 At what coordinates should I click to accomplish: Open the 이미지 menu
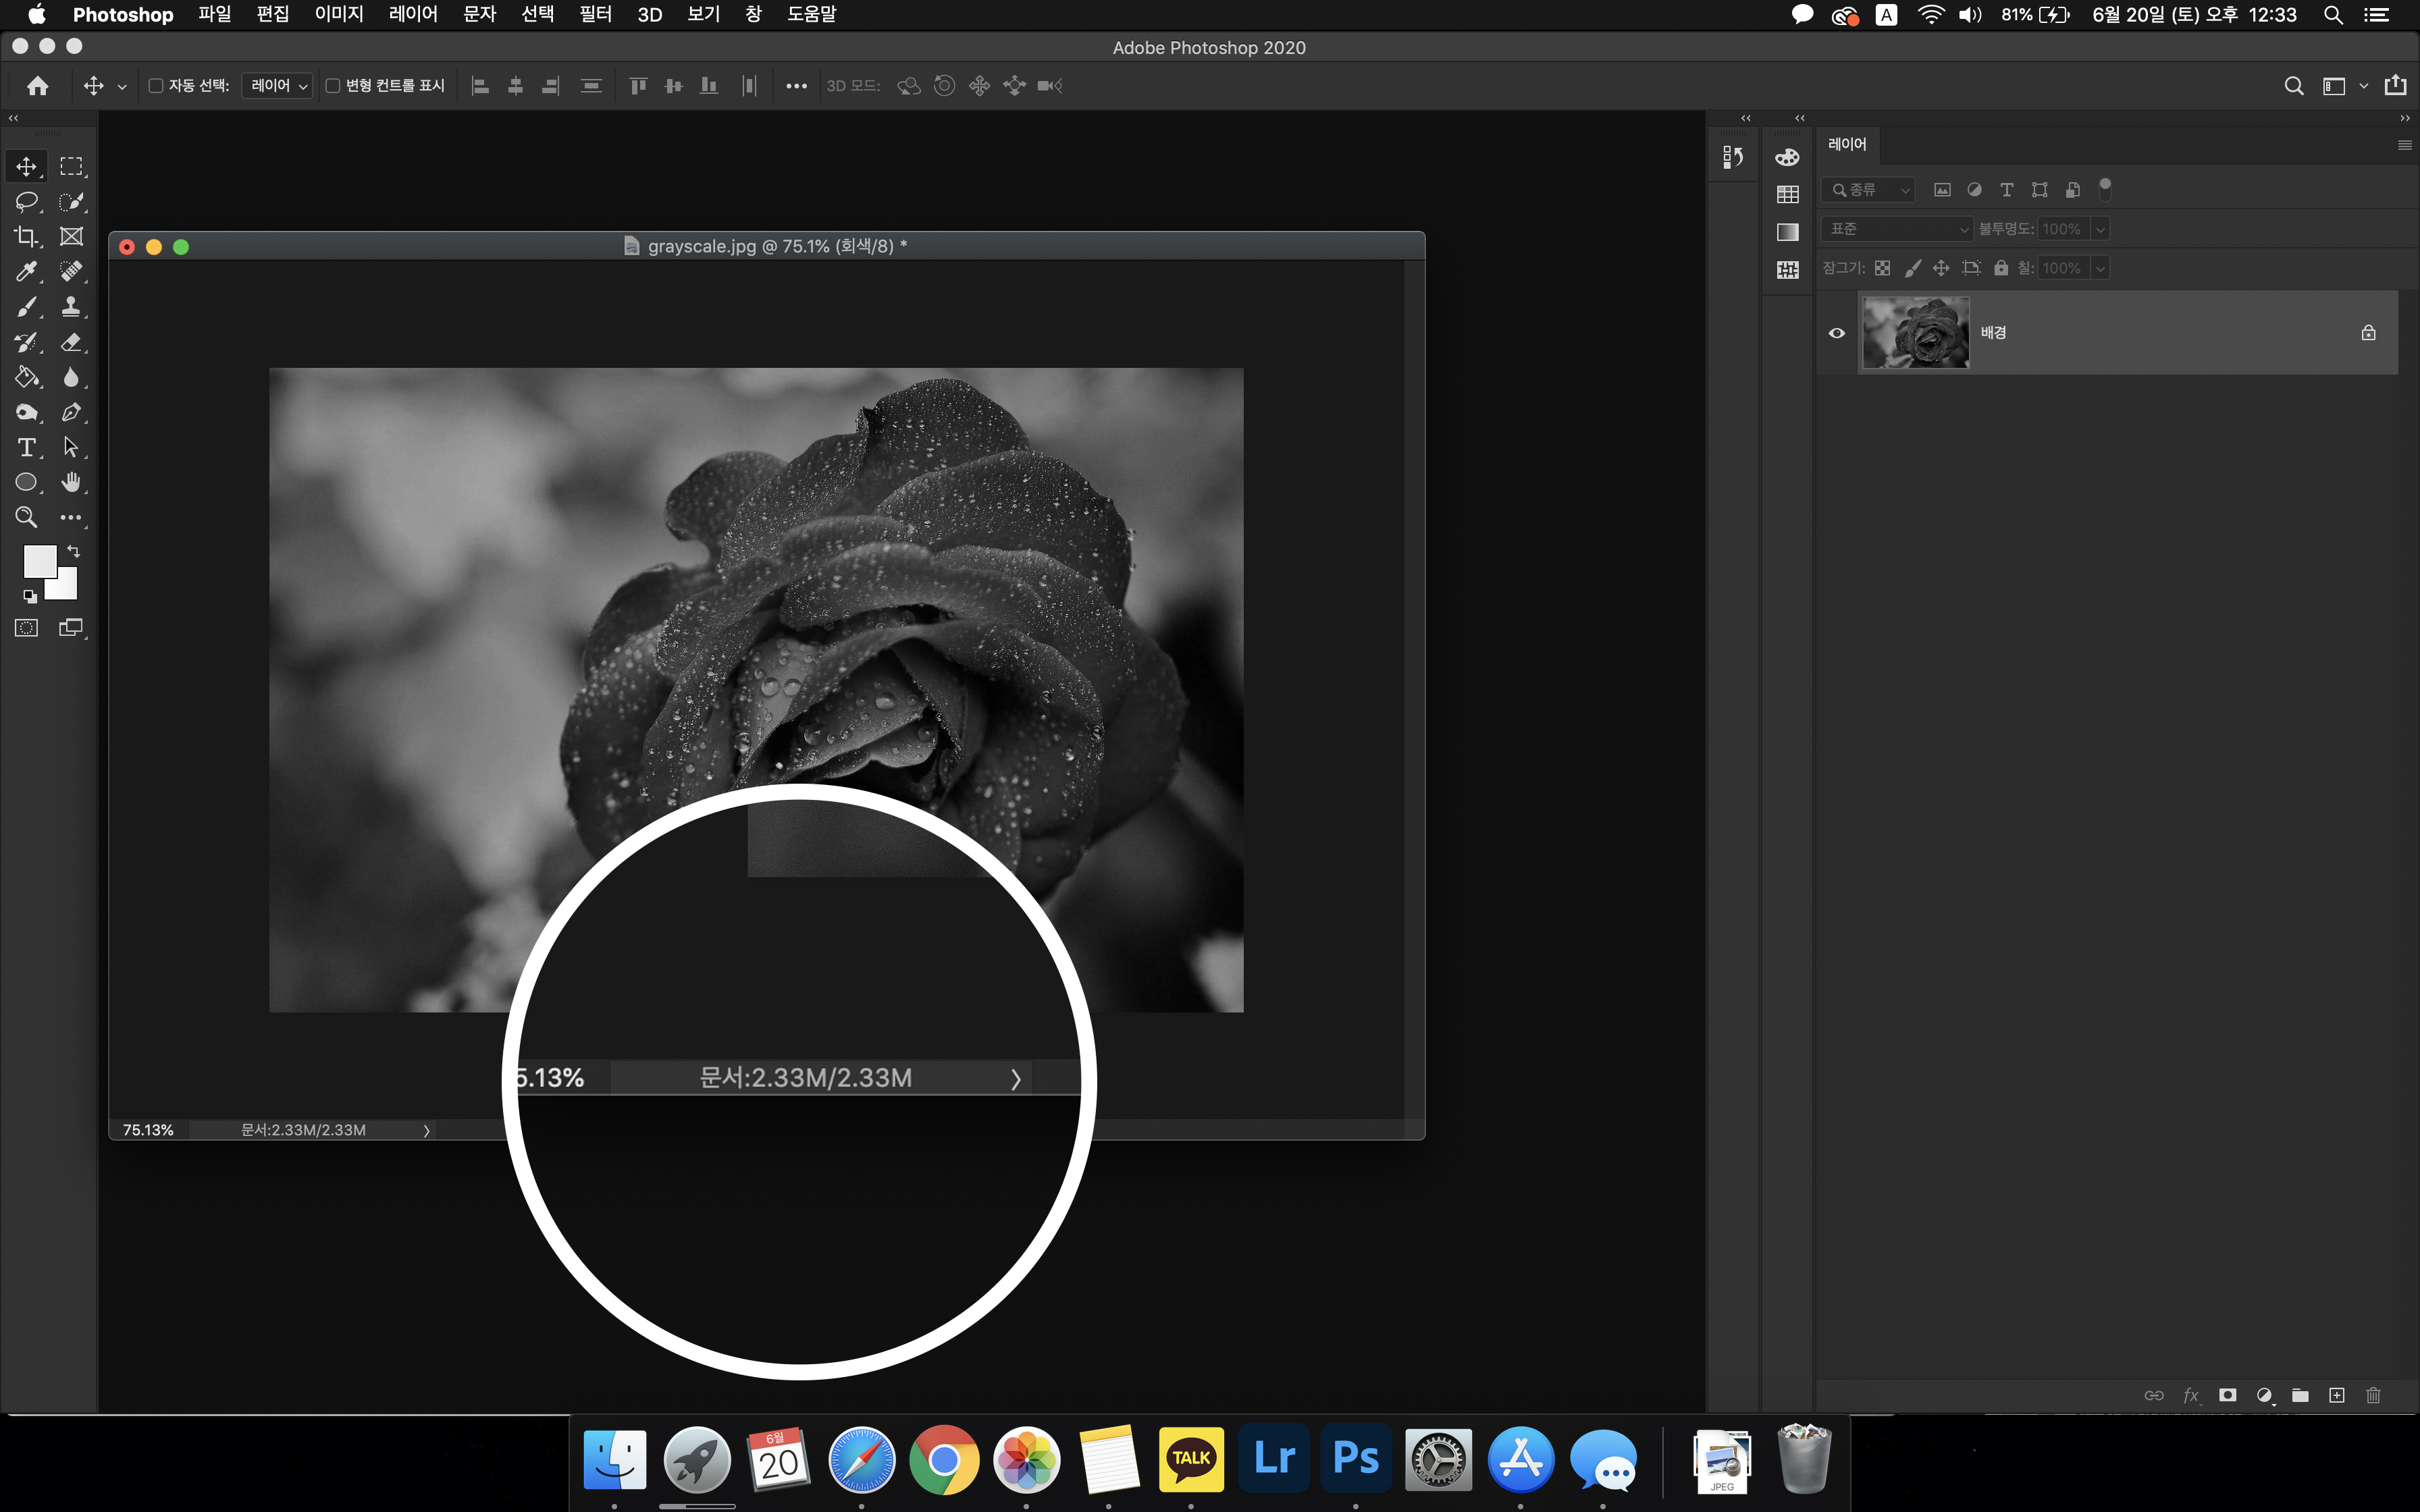click(x=338, y=14)
